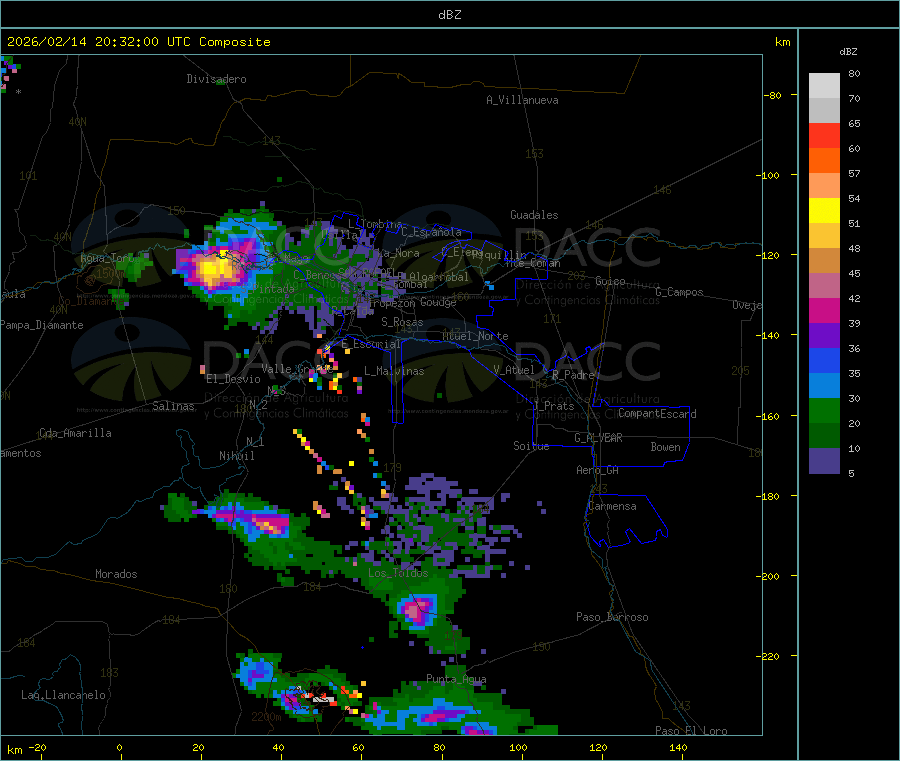Click the Bowen label

(665, 447)
